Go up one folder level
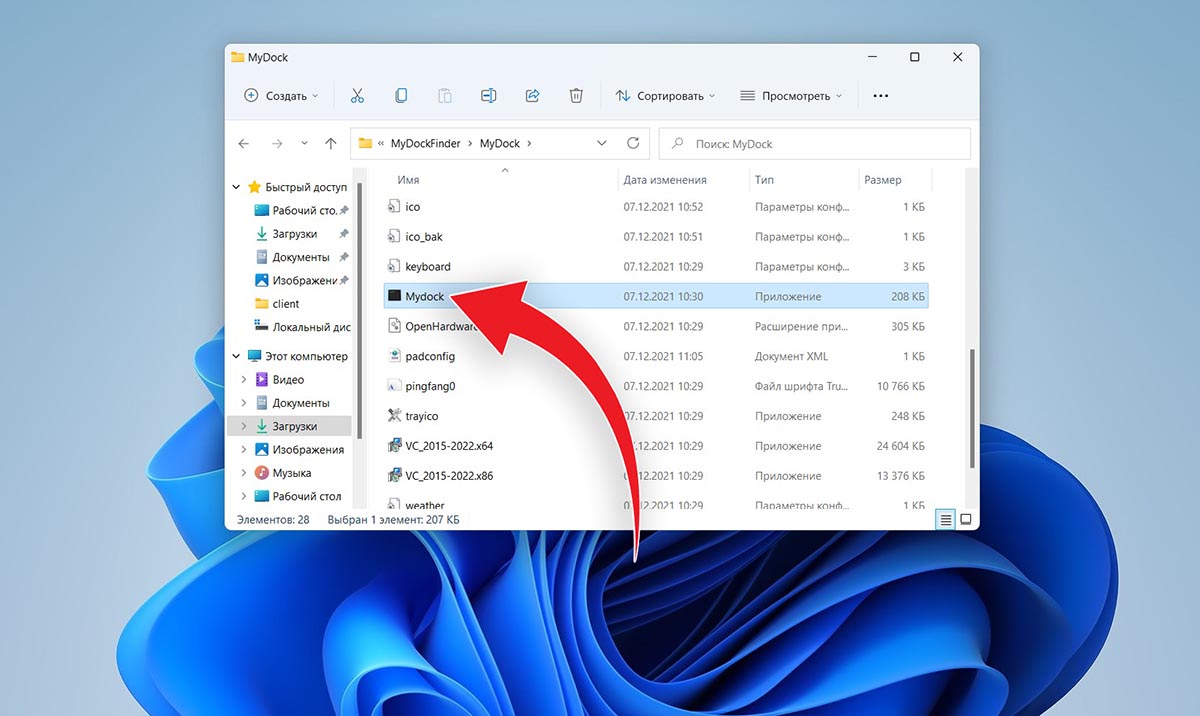Screen dimensions: 1200x716 coord(331,144)
